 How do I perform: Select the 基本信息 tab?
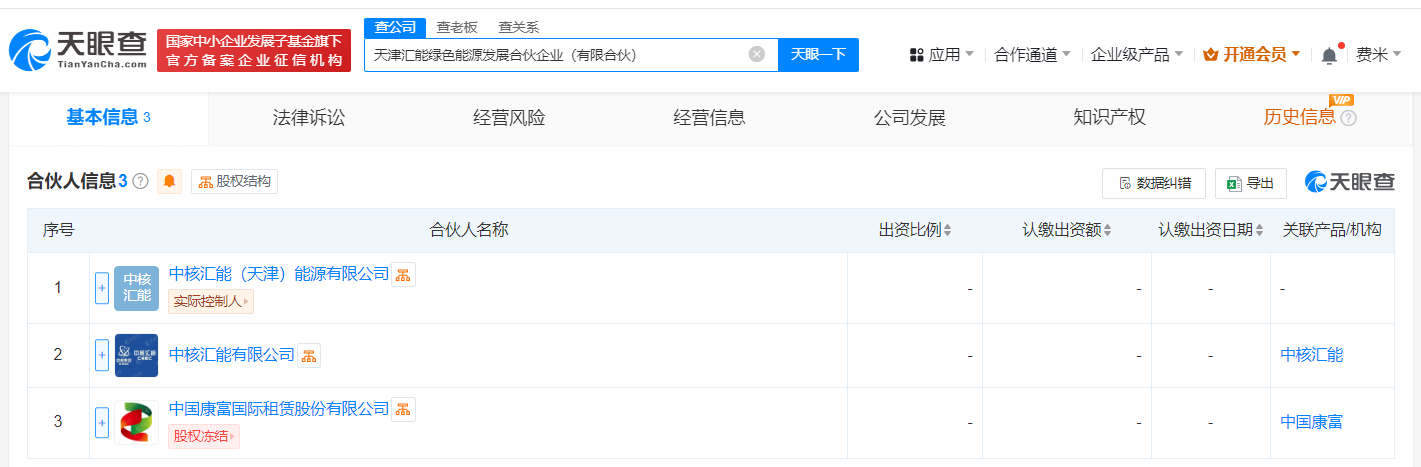(108, 118)
